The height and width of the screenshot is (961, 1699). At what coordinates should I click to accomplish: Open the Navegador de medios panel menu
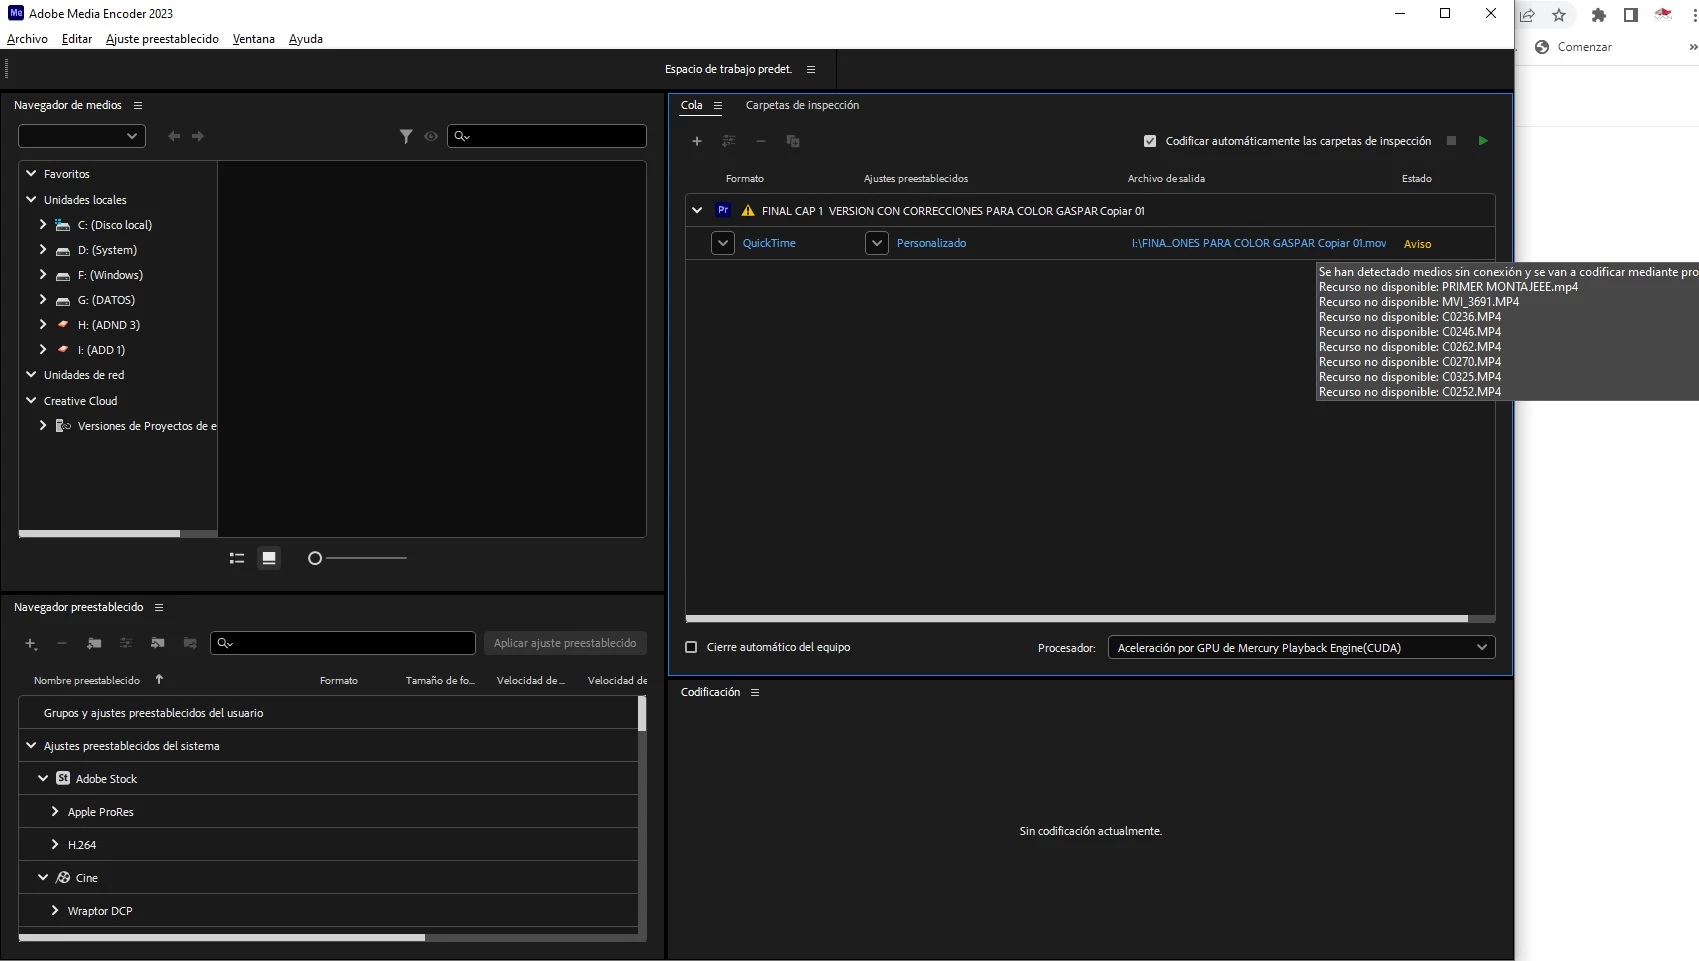(138, 105)
